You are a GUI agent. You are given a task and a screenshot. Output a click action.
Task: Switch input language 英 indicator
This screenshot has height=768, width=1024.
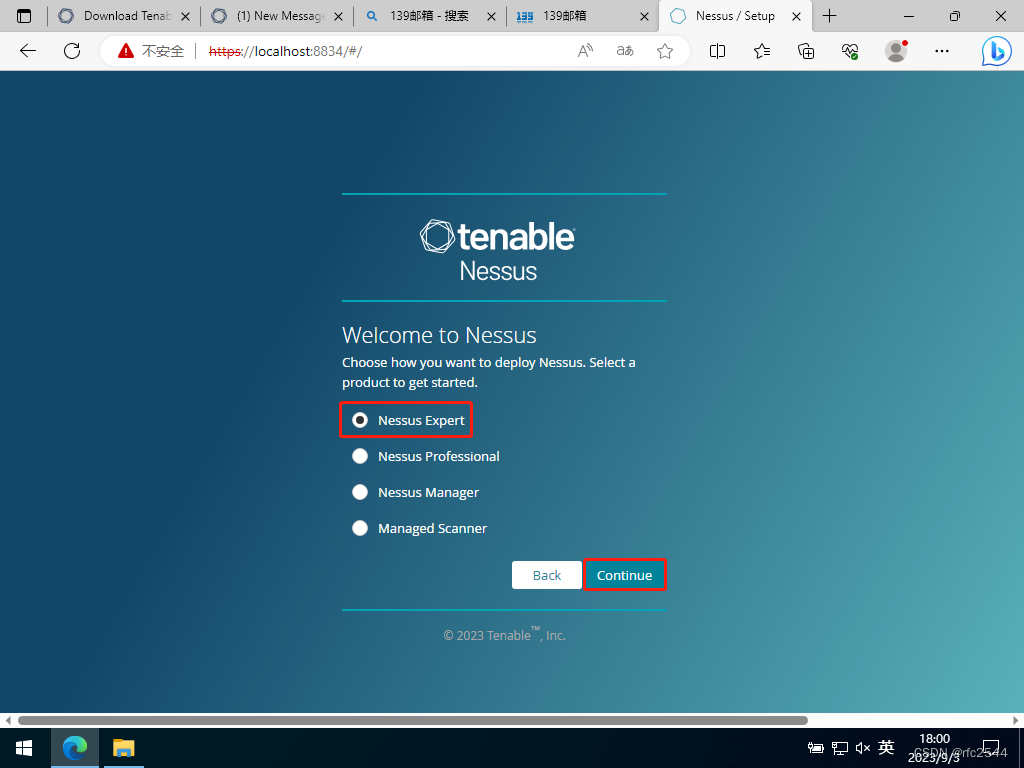click(886, 746)
